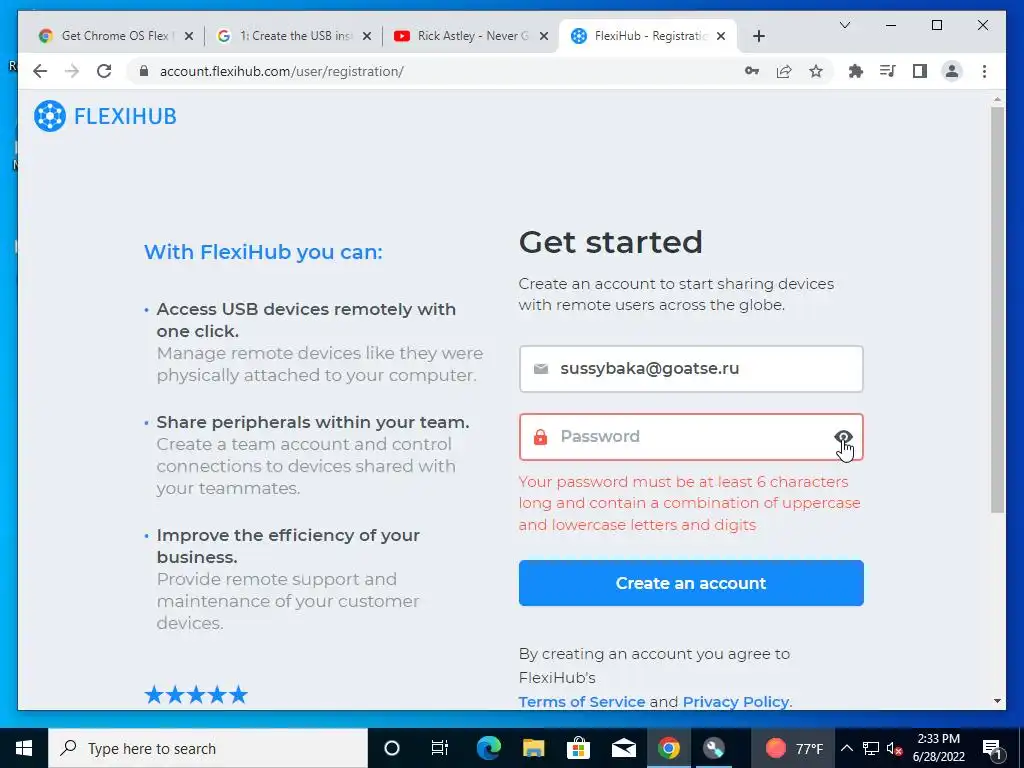Show hidden system tray icons

tap(846, 748)
